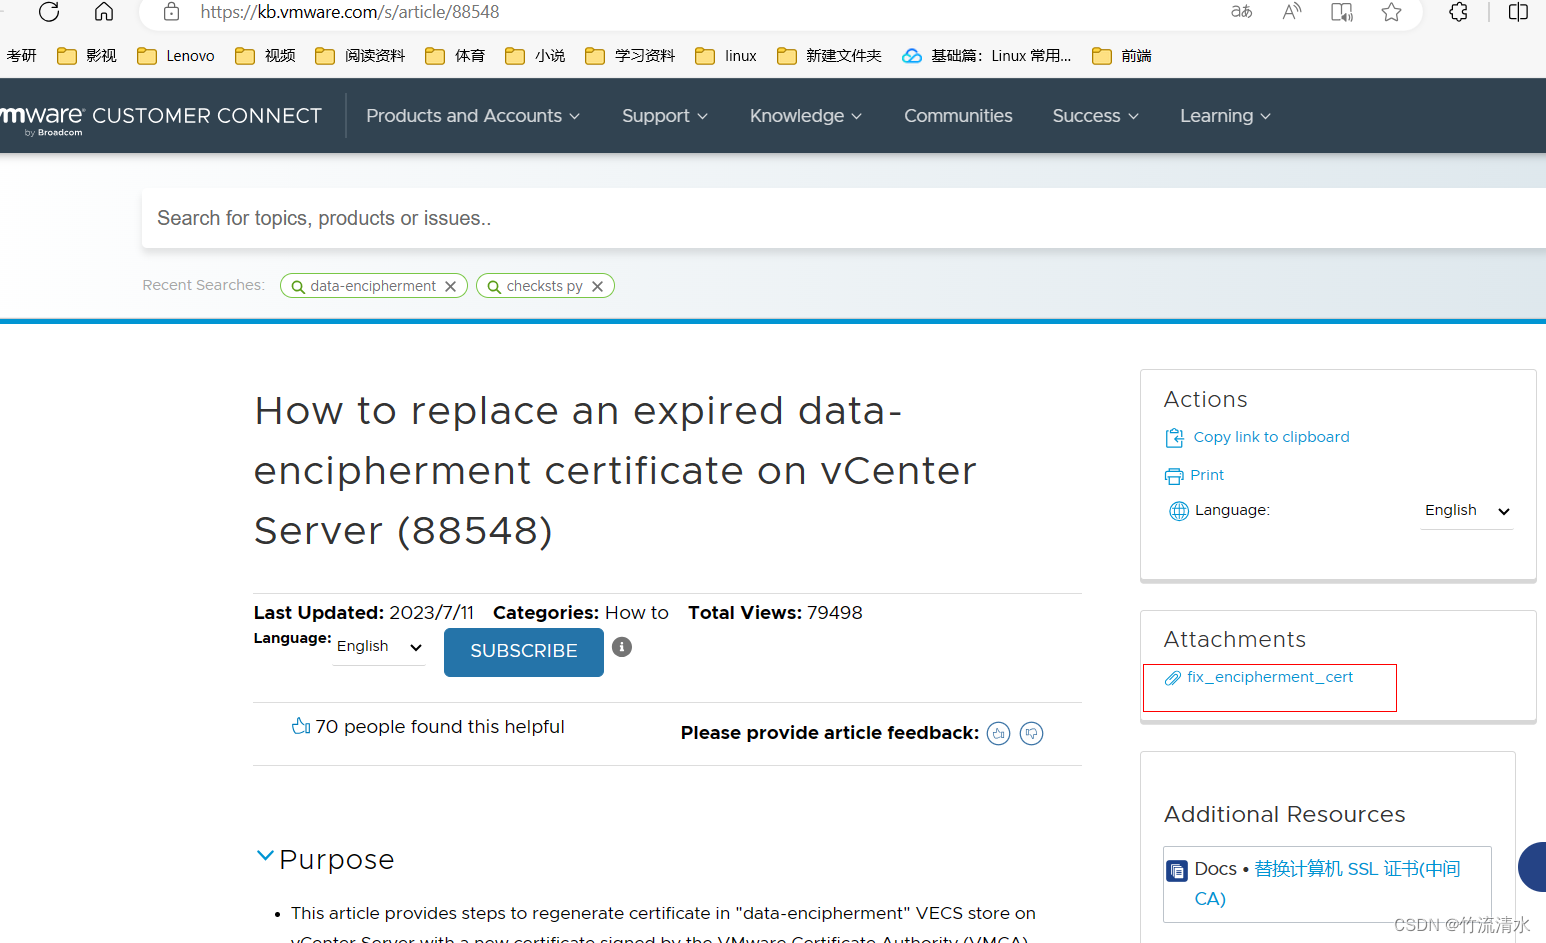Open the 新建文件夹 bookmark folder

829,56
